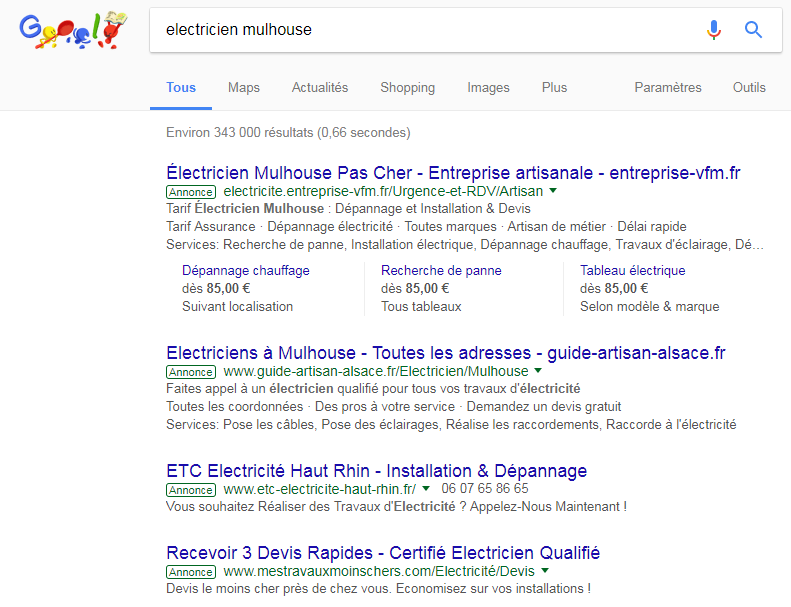Click 'Vous souhaitez Réaliser des Travaux' description

click(x=397, y=506)
